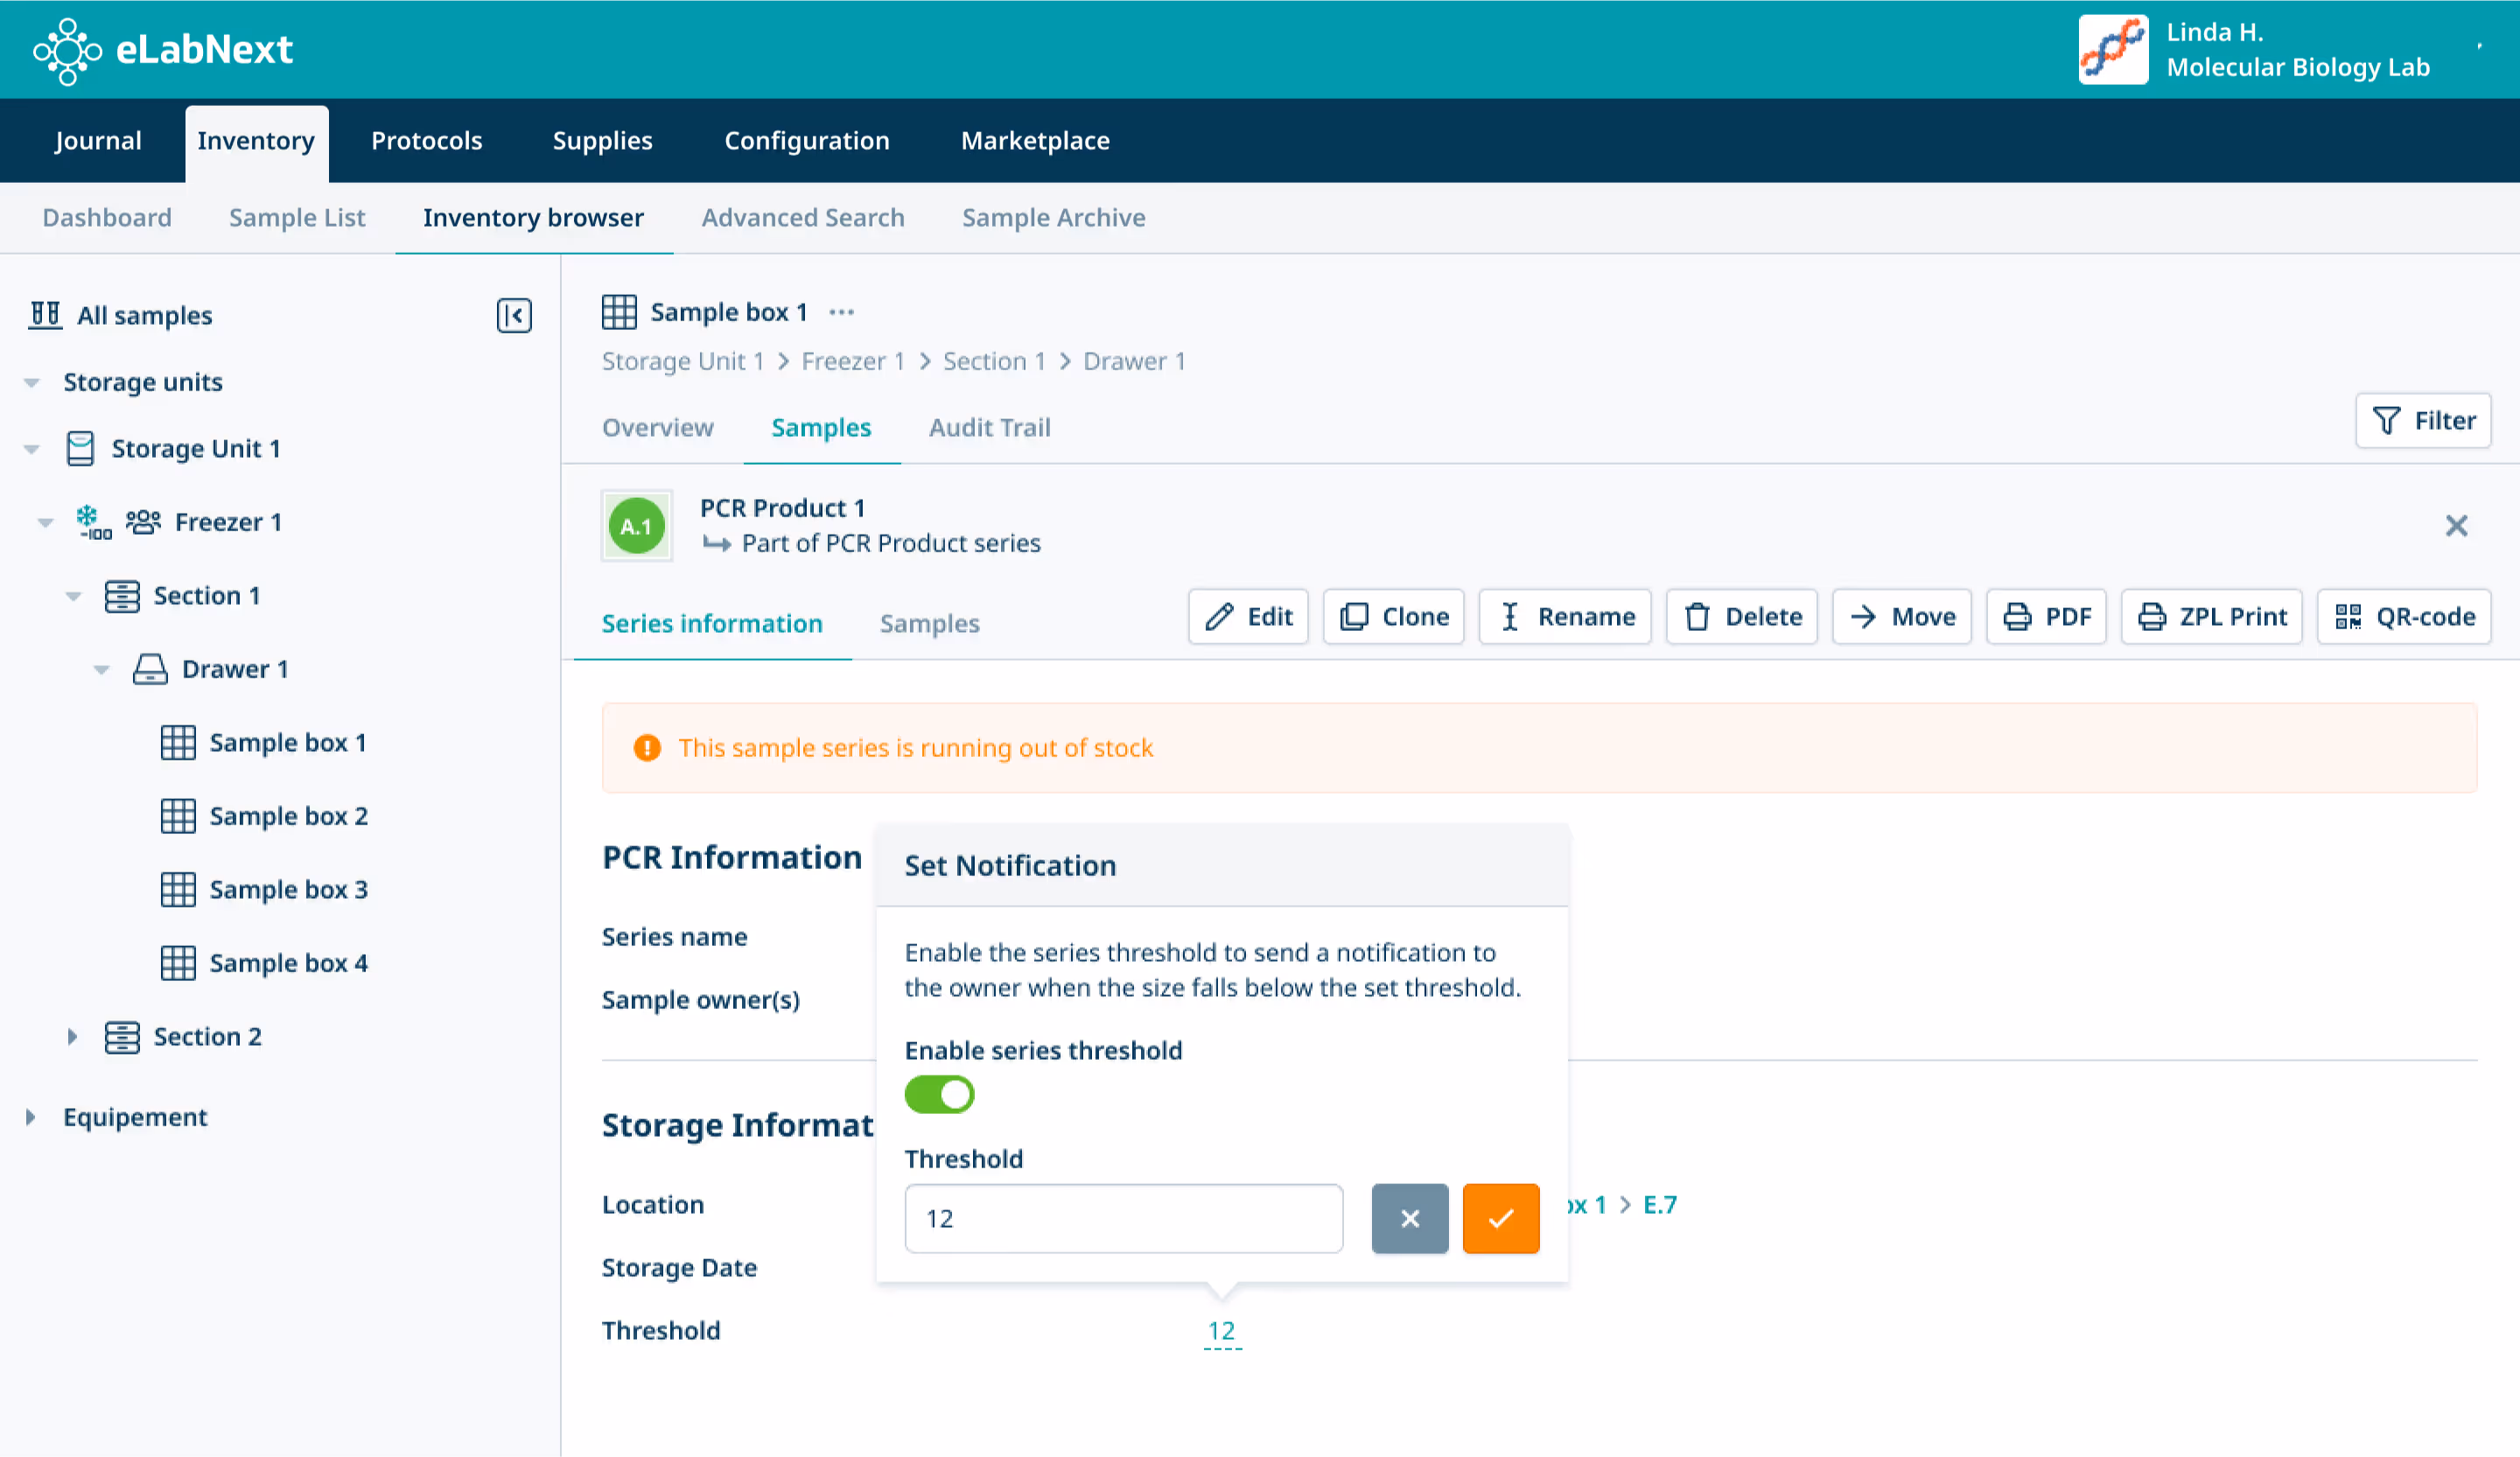Toggle the Enable series threshold switch
Image resolution: width=2520 pixels, height=1457 pixels.
pyautogui.click(x=939, y=1095)
